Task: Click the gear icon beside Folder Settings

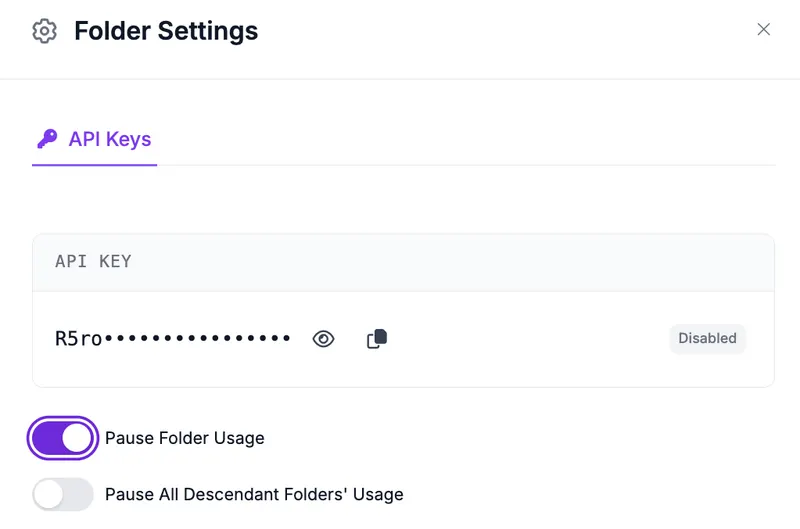Action: click(44, 31)
